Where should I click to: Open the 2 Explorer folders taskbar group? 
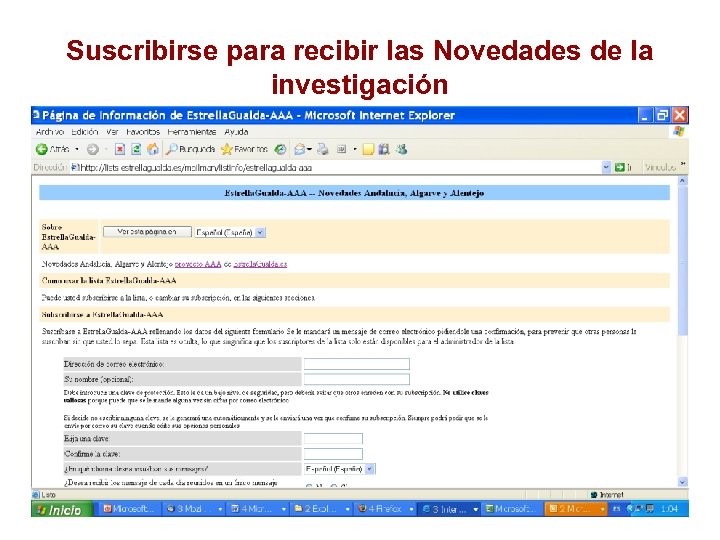point(321,509)
